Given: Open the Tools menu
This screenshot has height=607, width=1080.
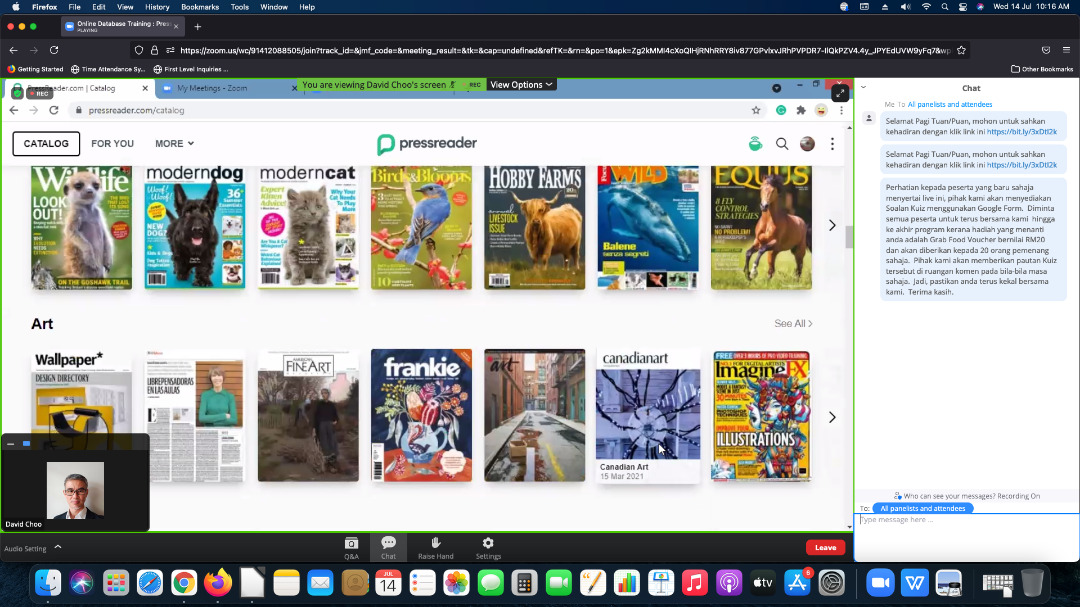Looking at the screenshot, I should 240,7.
